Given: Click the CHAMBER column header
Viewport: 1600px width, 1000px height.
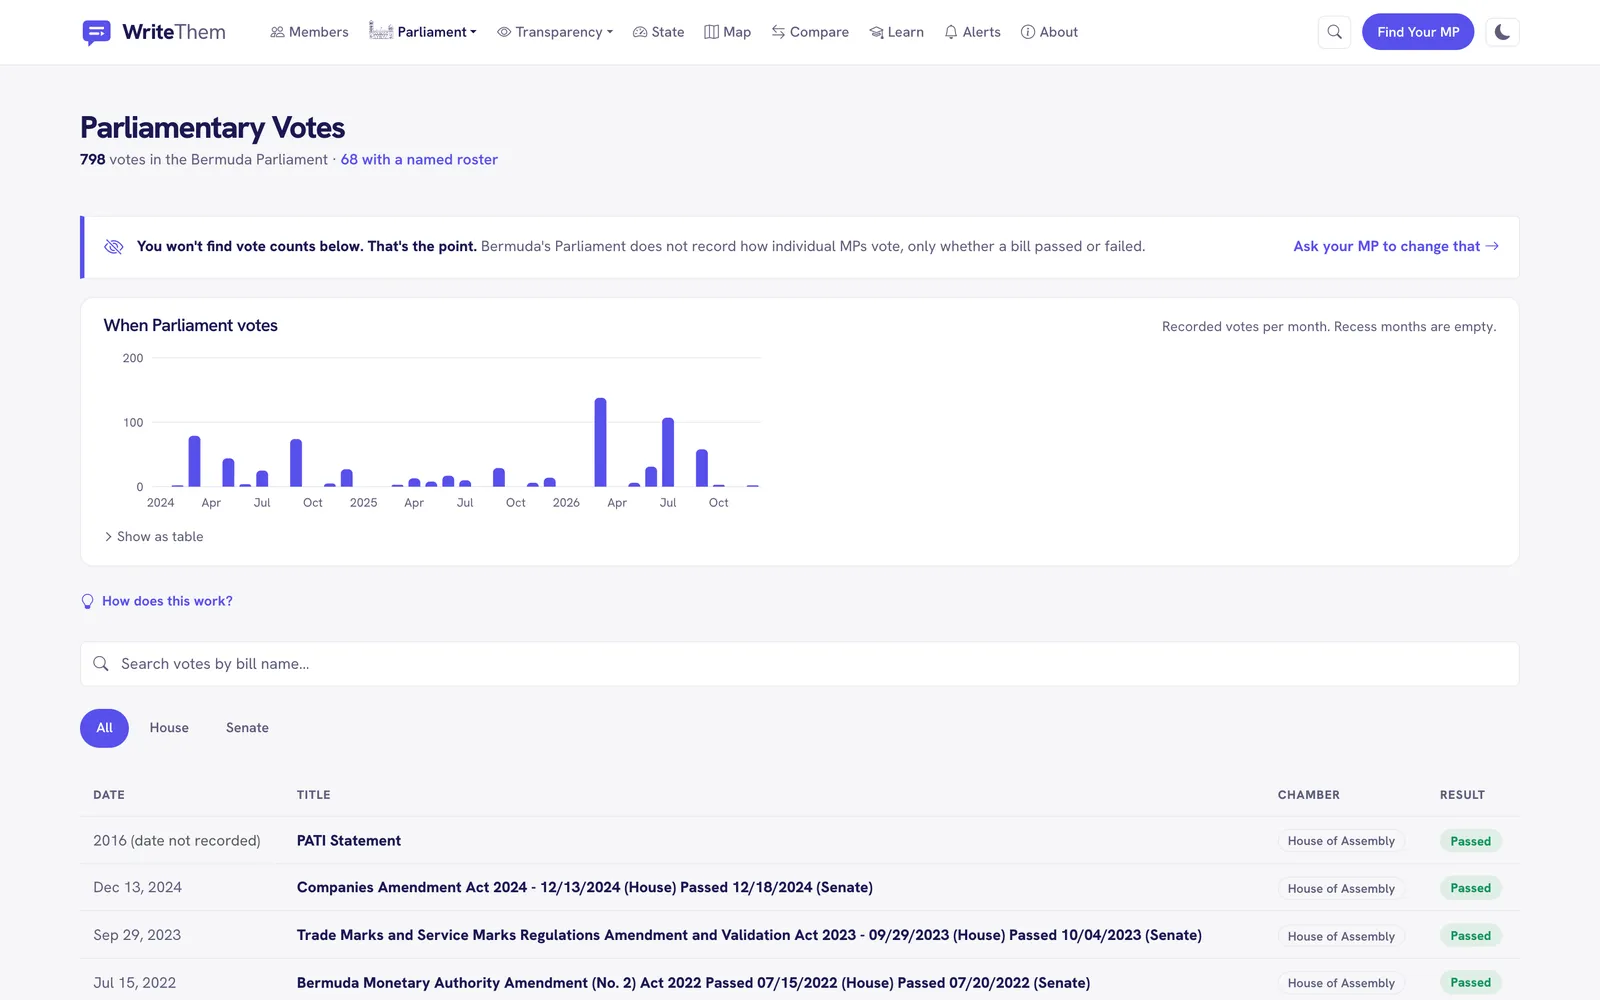Looking at the screenshot, I should pos(1308,795).
